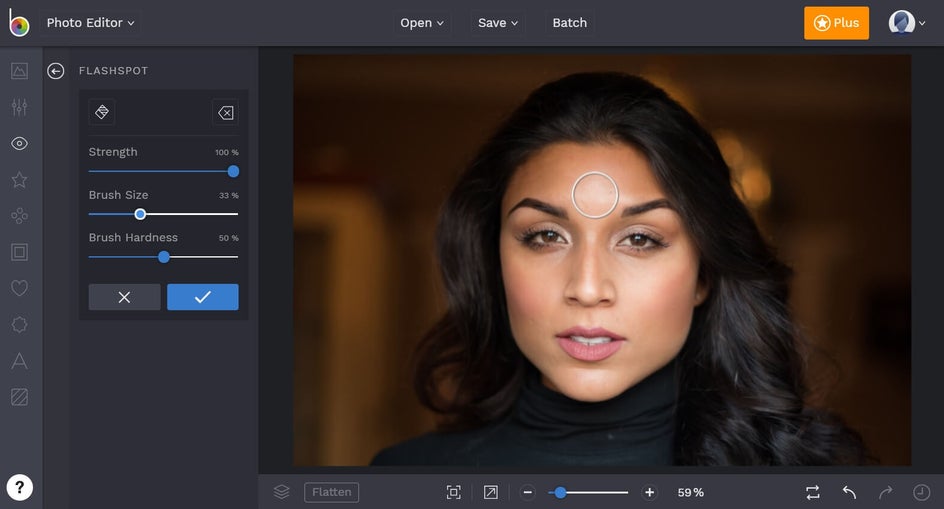
Task: Open the layers panel icon
Action: click(282, 492)
